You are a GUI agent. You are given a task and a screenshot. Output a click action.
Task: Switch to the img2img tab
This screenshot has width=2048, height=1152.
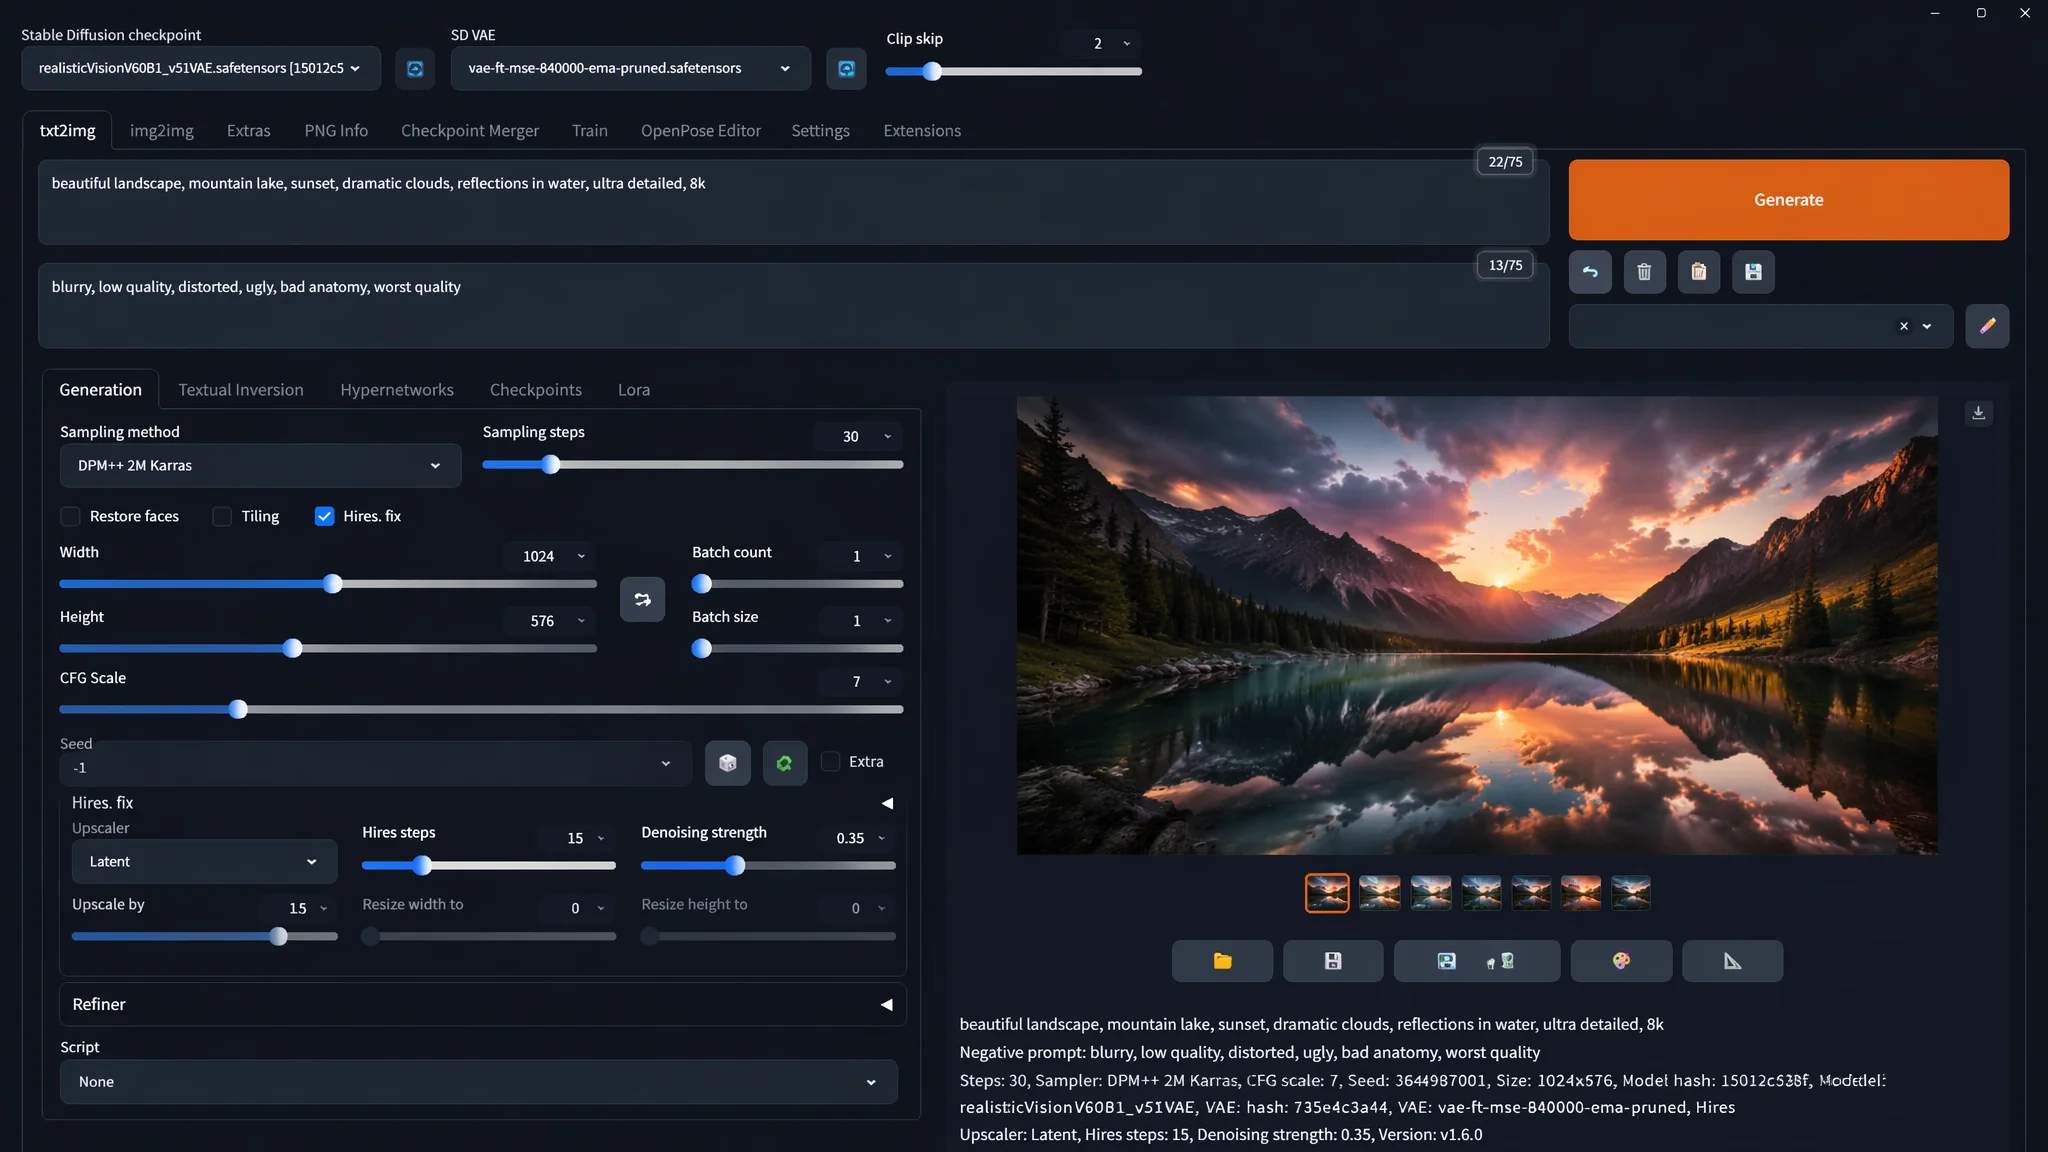coord(162,131)
